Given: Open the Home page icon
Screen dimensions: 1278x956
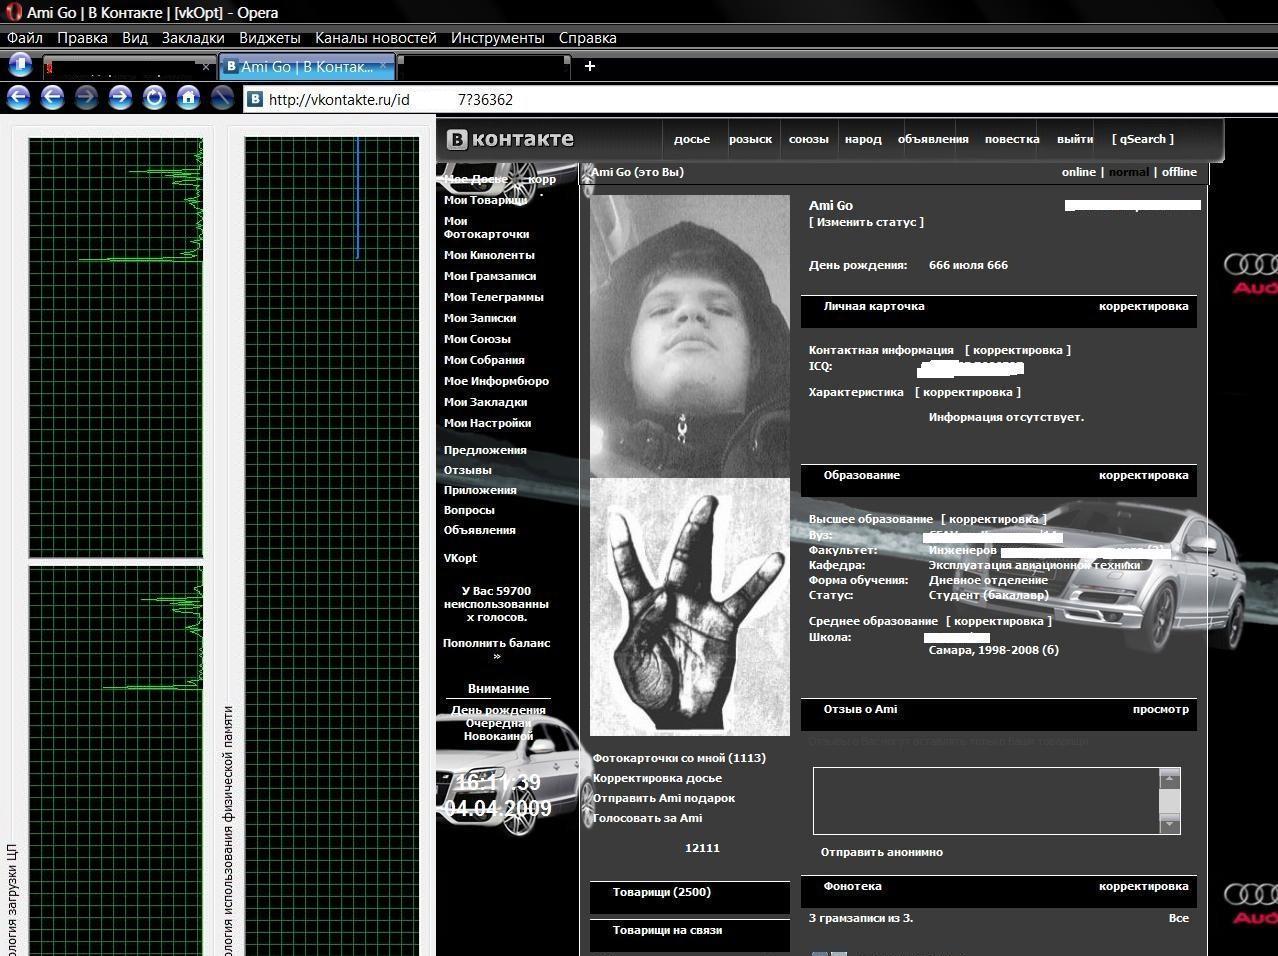Looking at the screenshot, I should 188,97.
